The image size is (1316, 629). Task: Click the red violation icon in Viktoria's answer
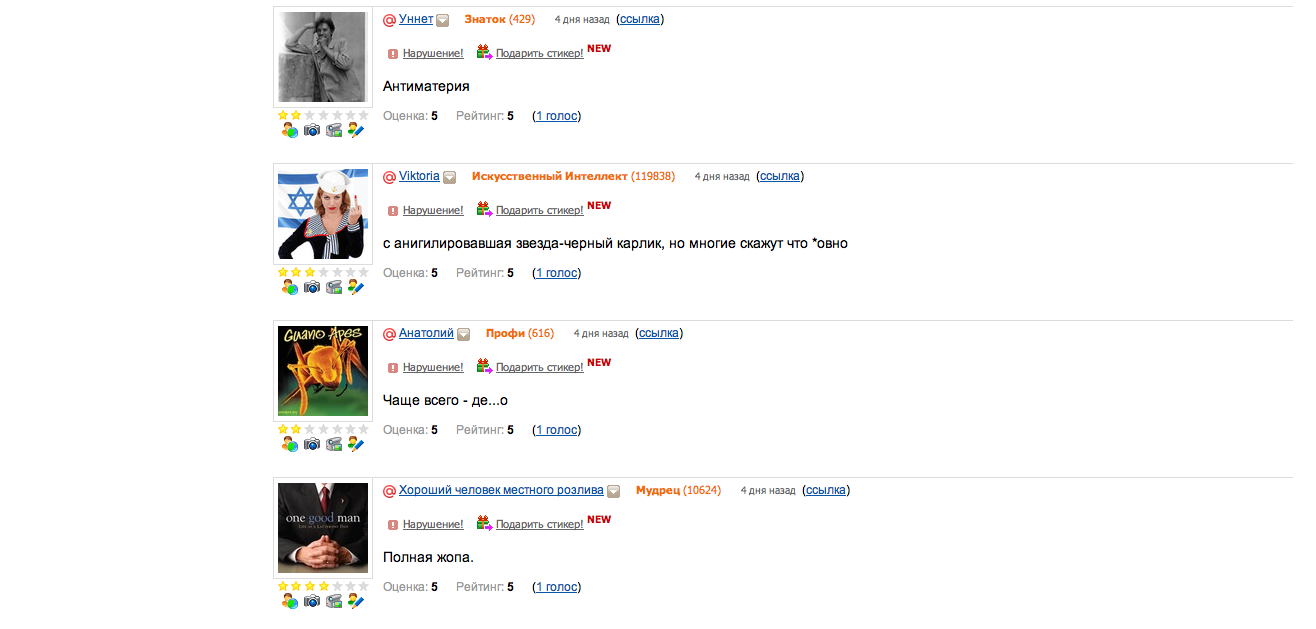pos(393,210)
